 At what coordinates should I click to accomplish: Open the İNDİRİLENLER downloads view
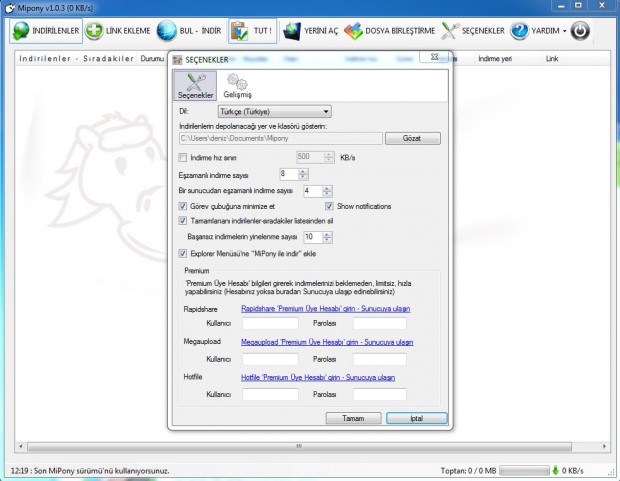tap(46, 30)
